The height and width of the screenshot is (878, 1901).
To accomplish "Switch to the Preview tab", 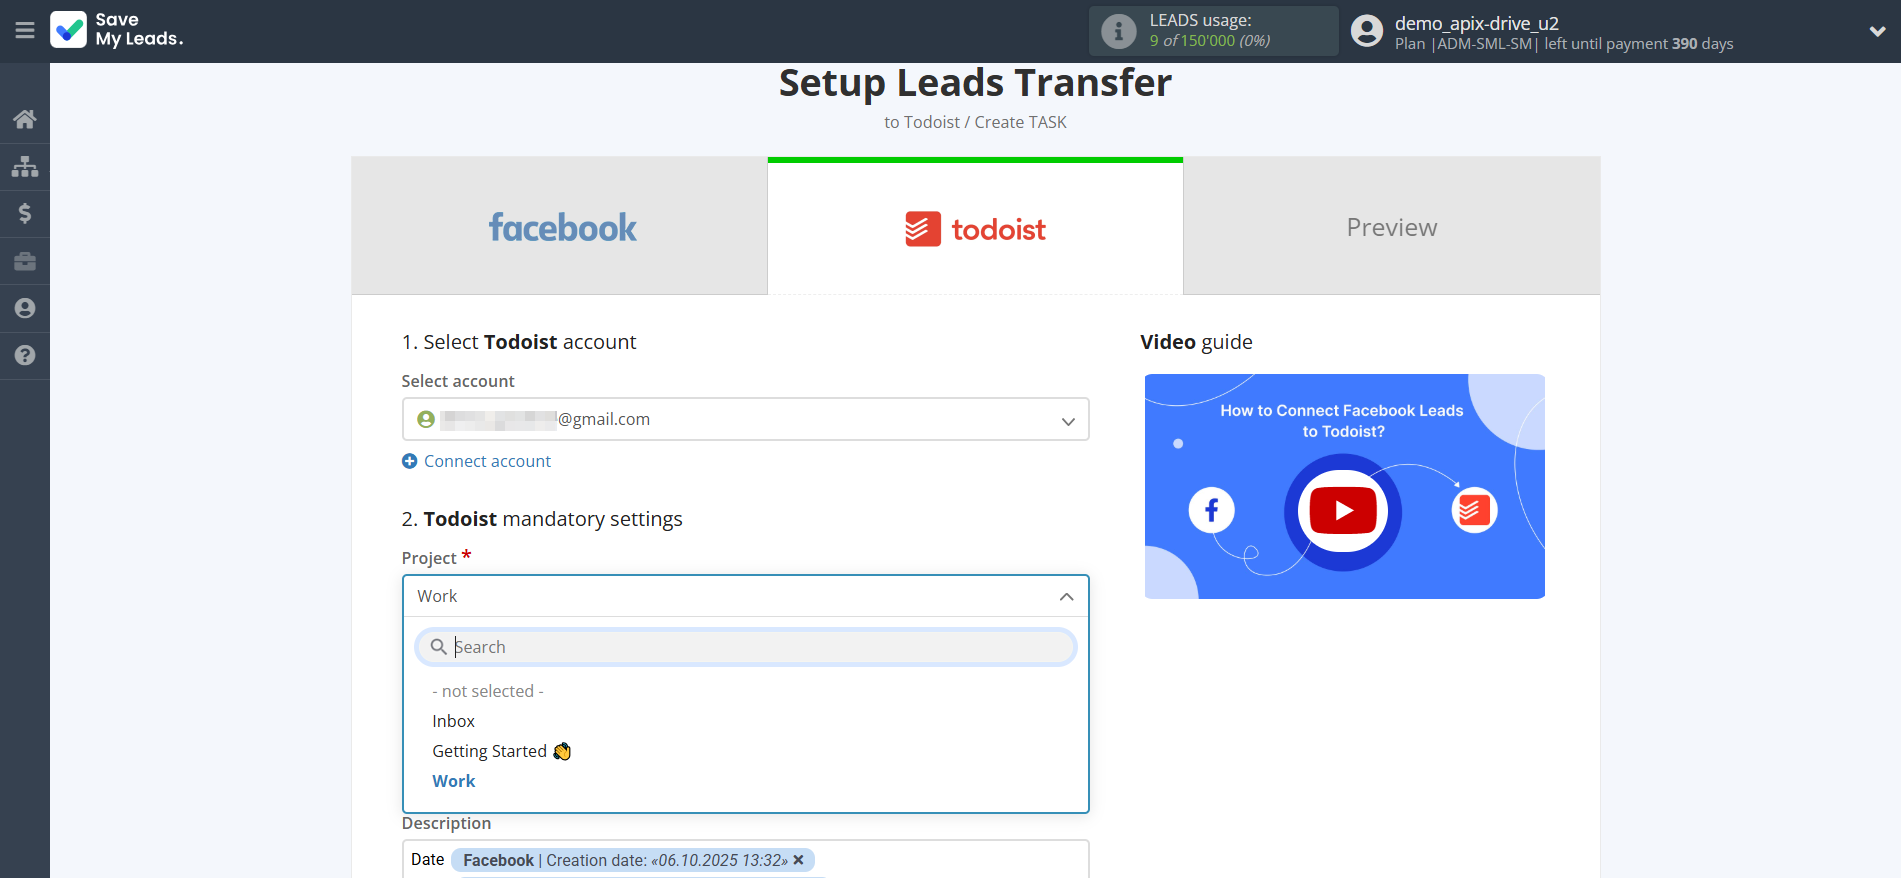I will point(1391,228).
